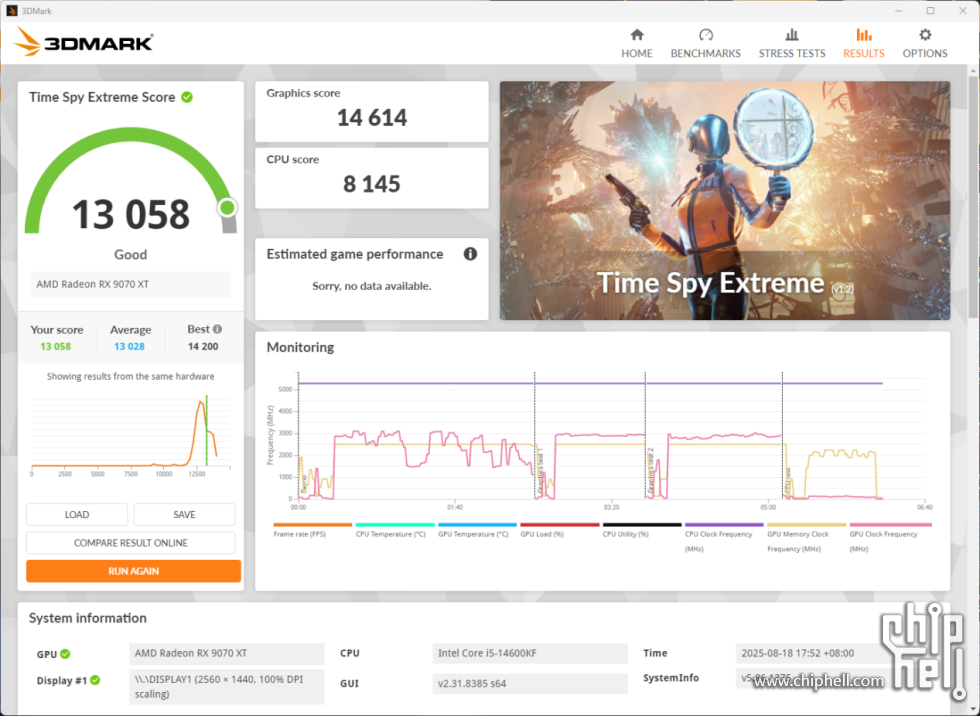Click the green indicator dot on the score gauge
Screen dimensions: 980x716
click(x=228, y=207)
